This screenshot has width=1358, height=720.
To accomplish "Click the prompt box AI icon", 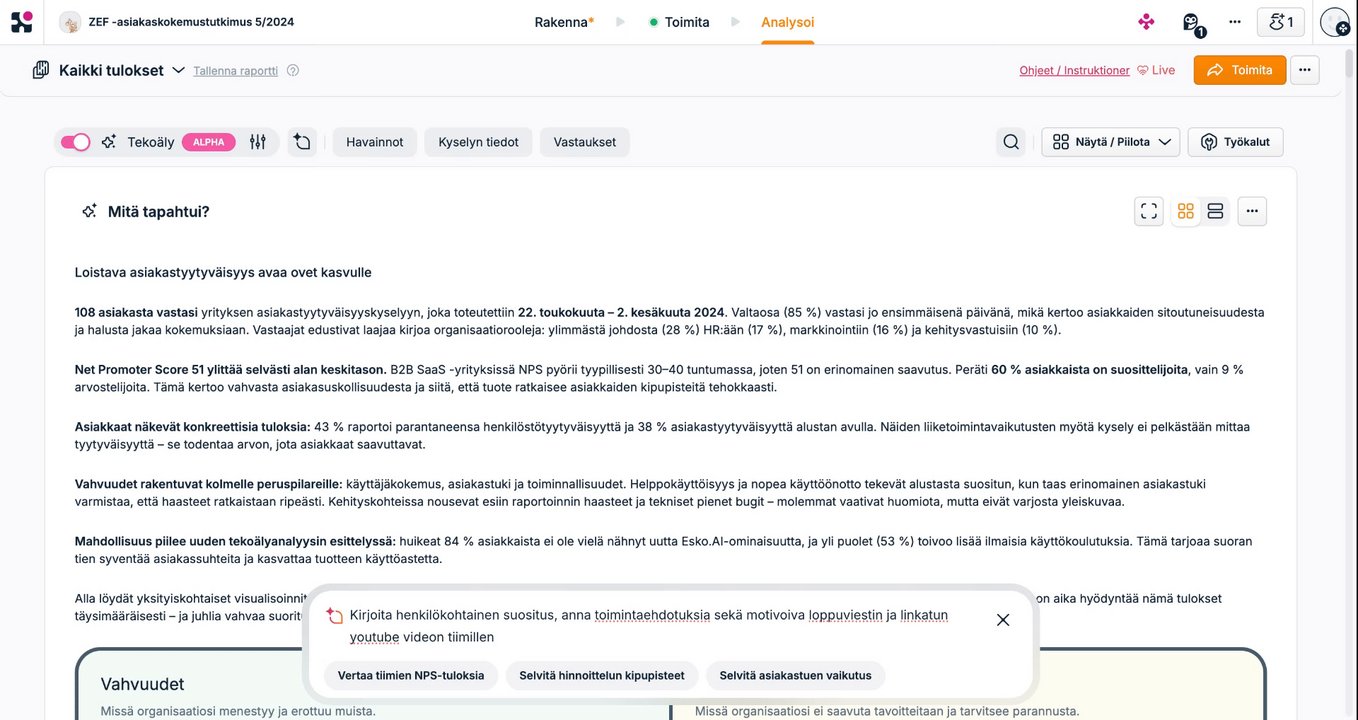I will click(x=334, y=616).
